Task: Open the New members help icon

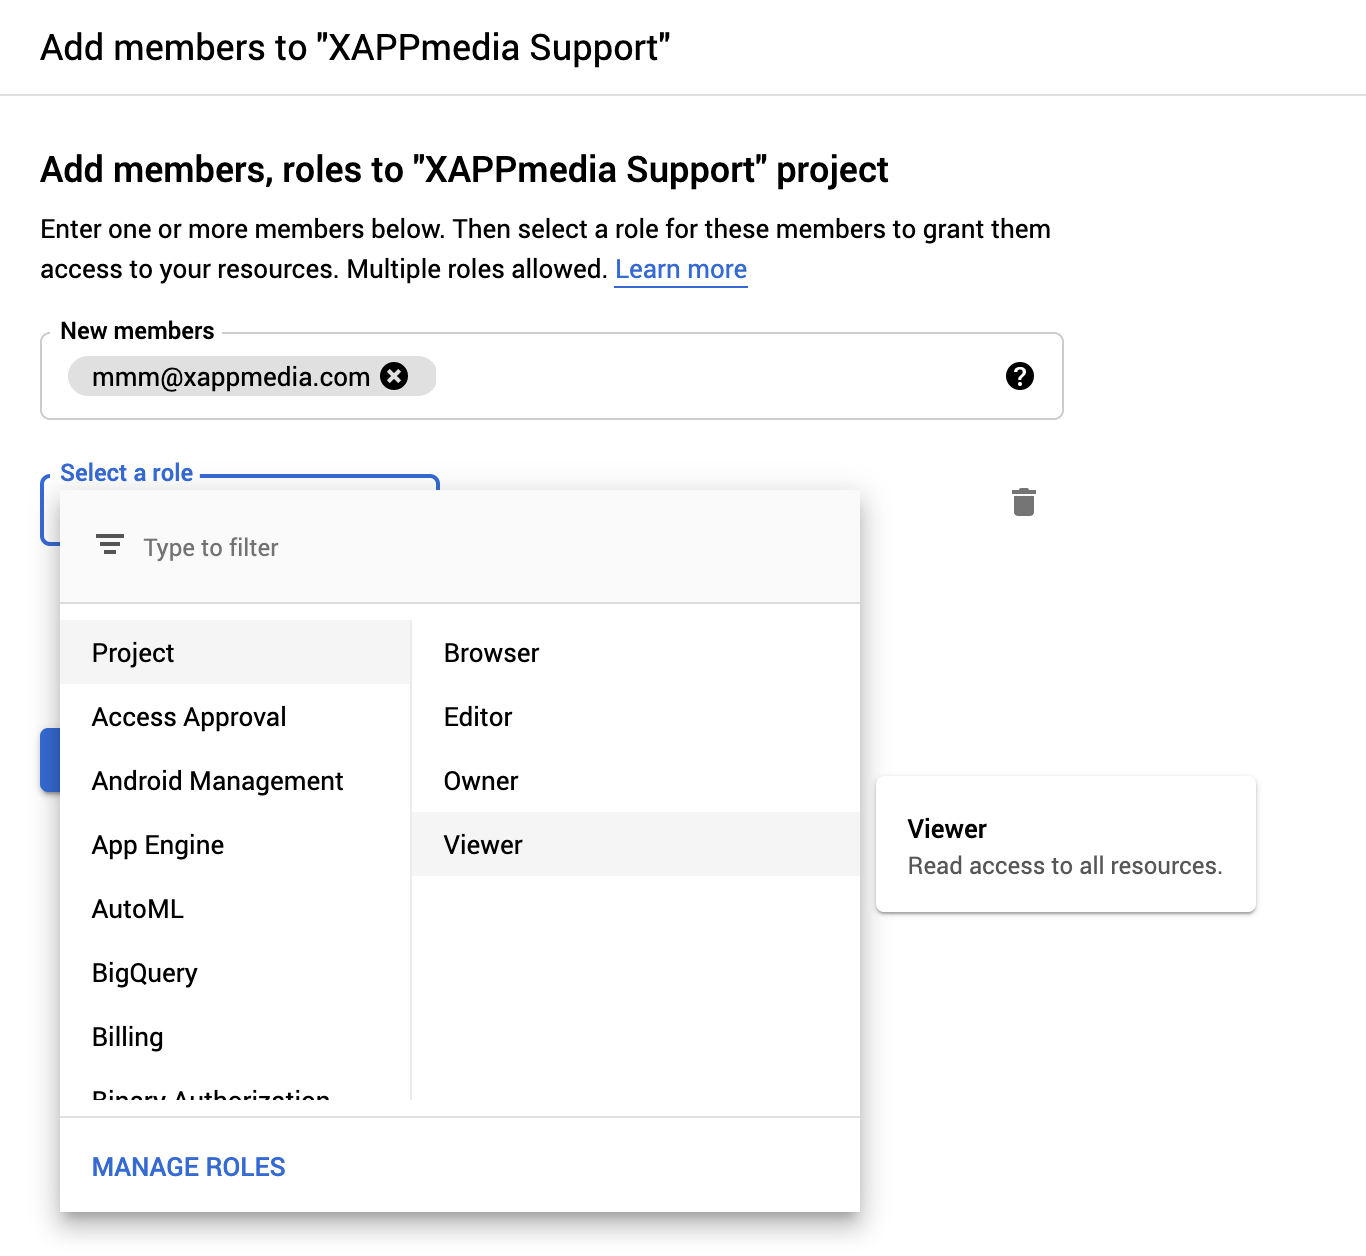Action: point(1019,376)
